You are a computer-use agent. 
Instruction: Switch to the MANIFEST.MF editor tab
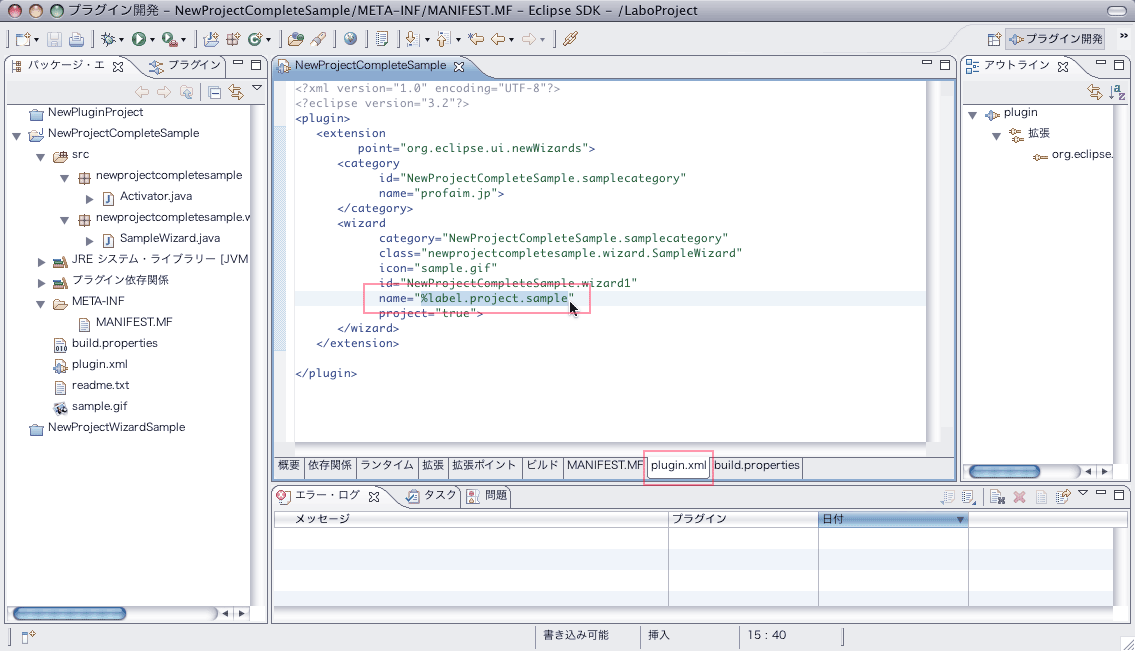(605, 465)
